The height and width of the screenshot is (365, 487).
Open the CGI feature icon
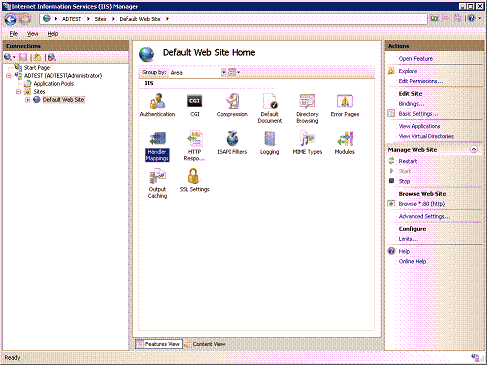pos(195,105)
